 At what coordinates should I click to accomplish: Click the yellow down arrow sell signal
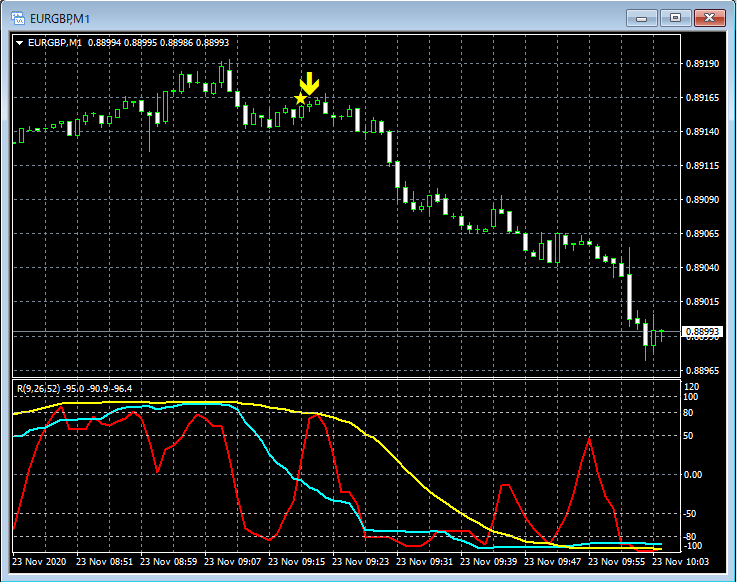(310, 82)
